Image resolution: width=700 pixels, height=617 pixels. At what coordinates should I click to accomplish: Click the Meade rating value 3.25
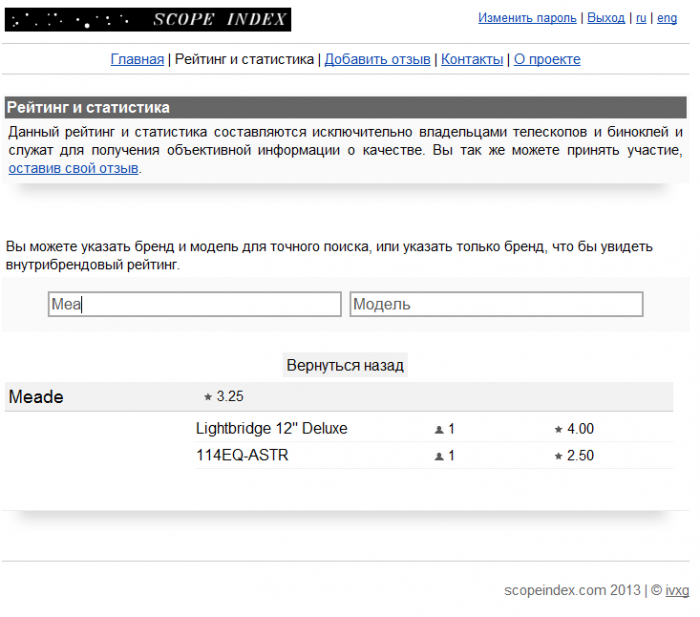[x=230, y=396]
